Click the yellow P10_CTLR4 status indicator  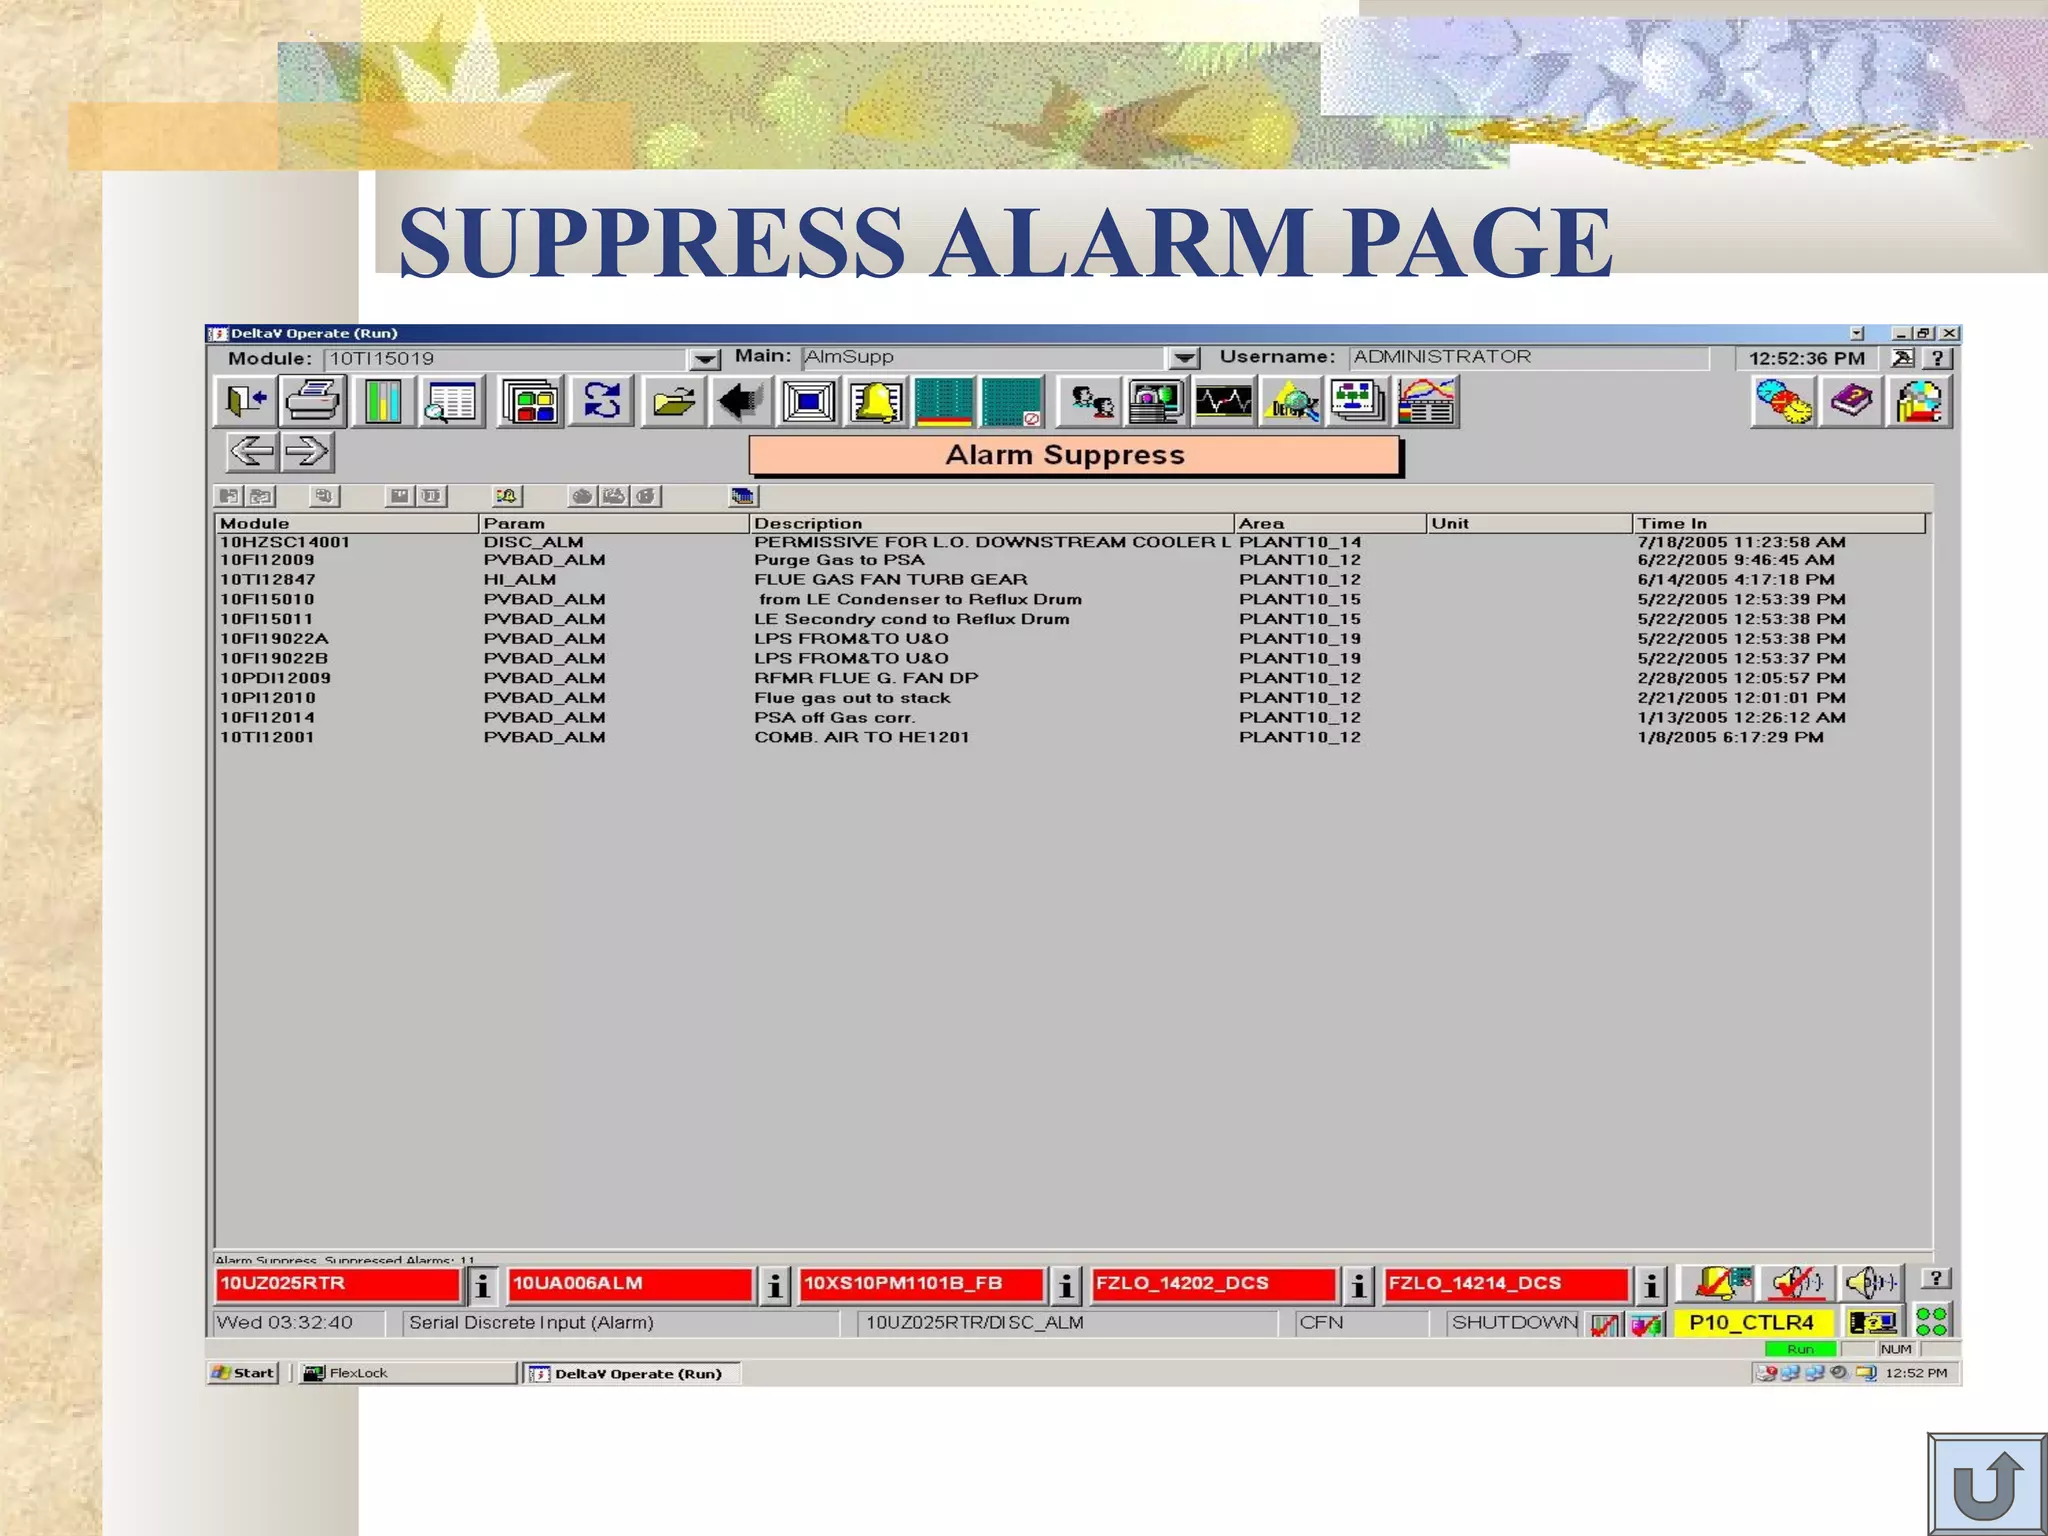1751,1323
